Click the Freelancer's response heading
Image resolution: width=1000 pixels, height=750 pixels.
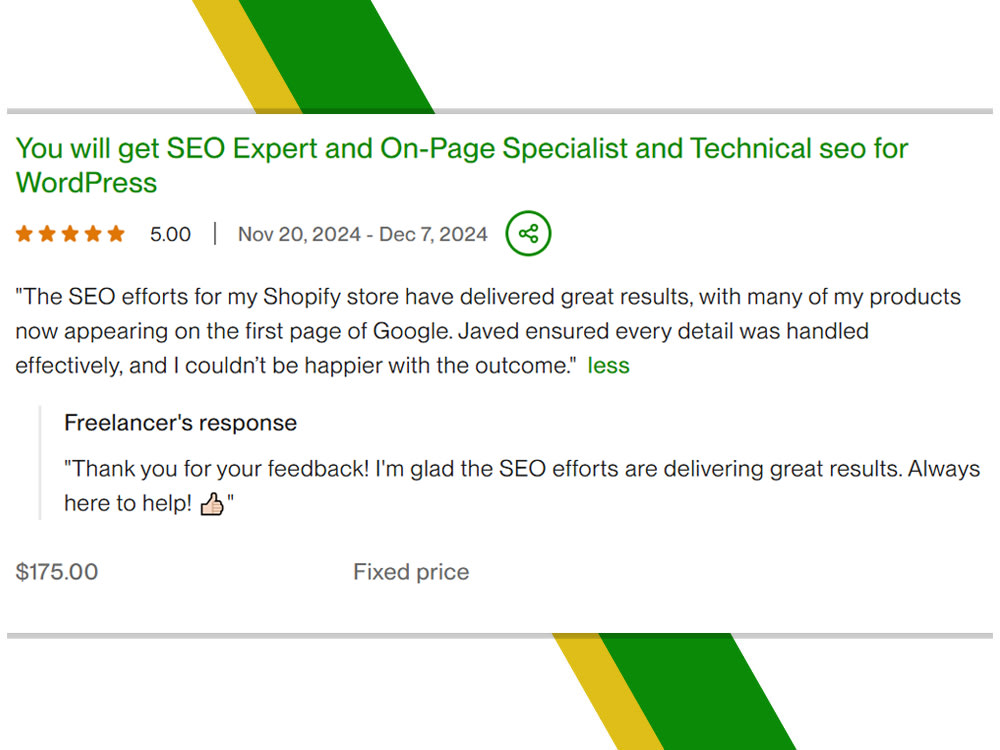click(180, 423)
